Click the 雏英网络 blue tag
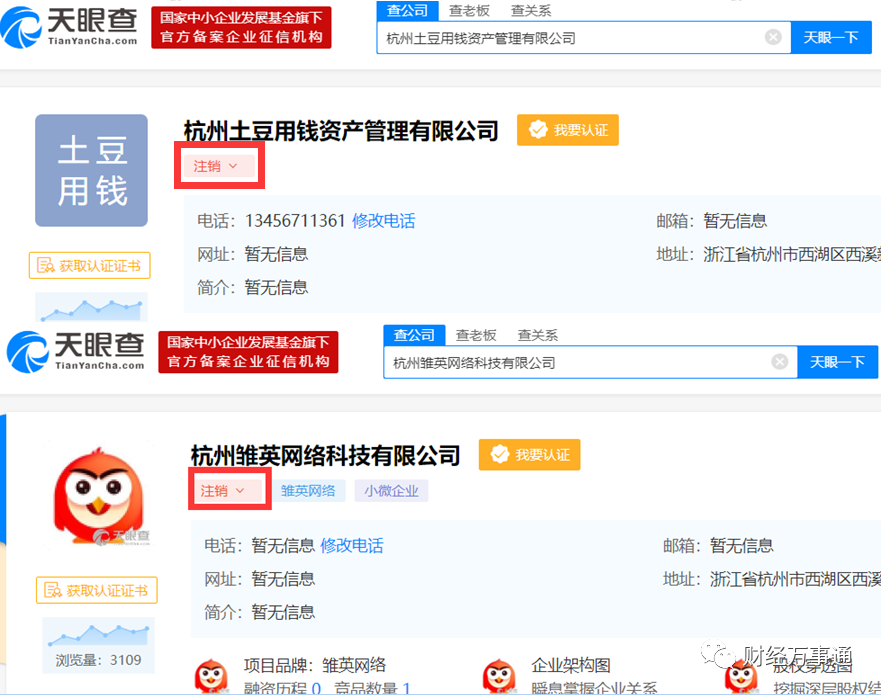Viewport: 881px width, 695px height. coord(308,490)
